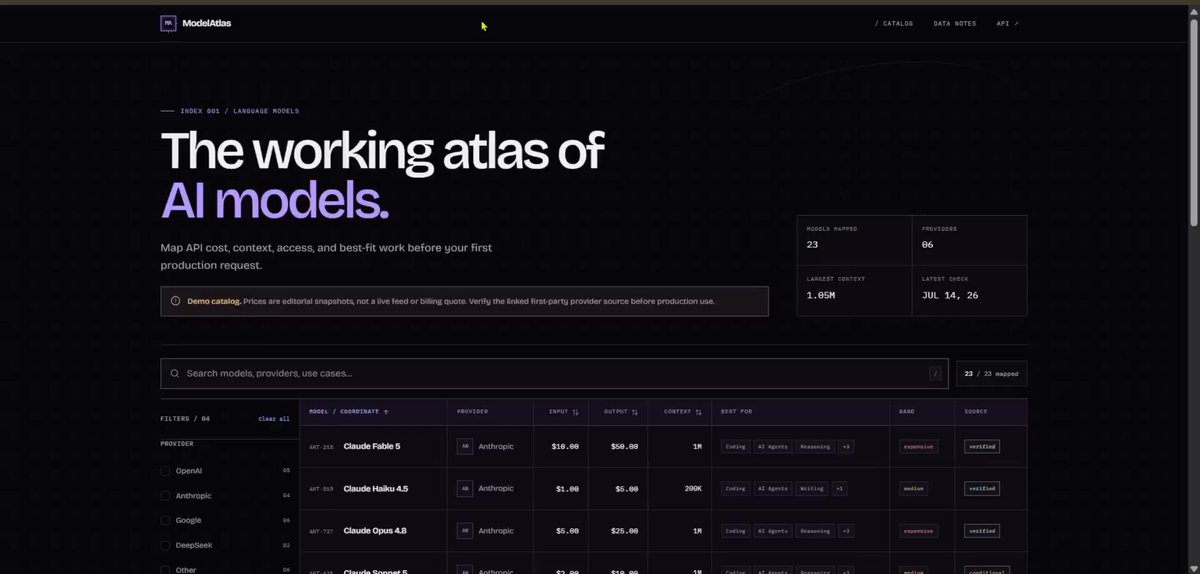Click the +3 tags chip on Claude Fable 5

pyautogui.click(x=846, y=446)
